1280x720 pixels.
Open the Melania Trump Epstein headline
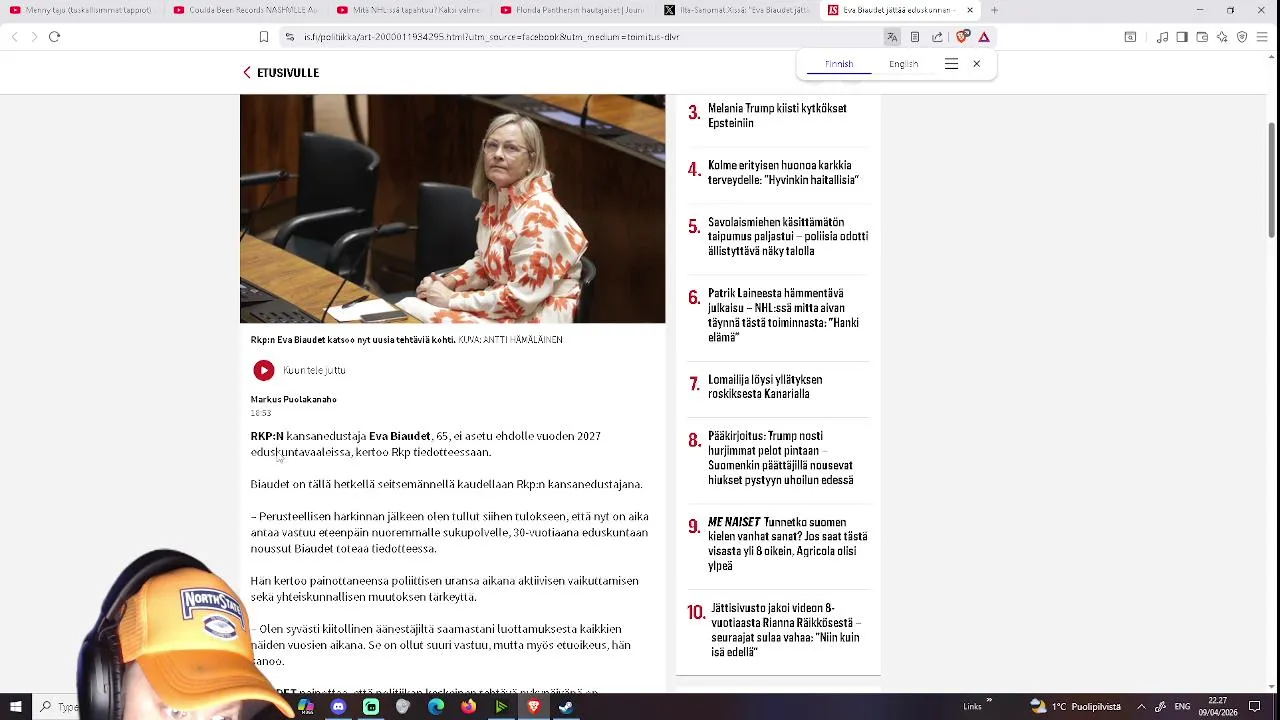pos(777,116)
